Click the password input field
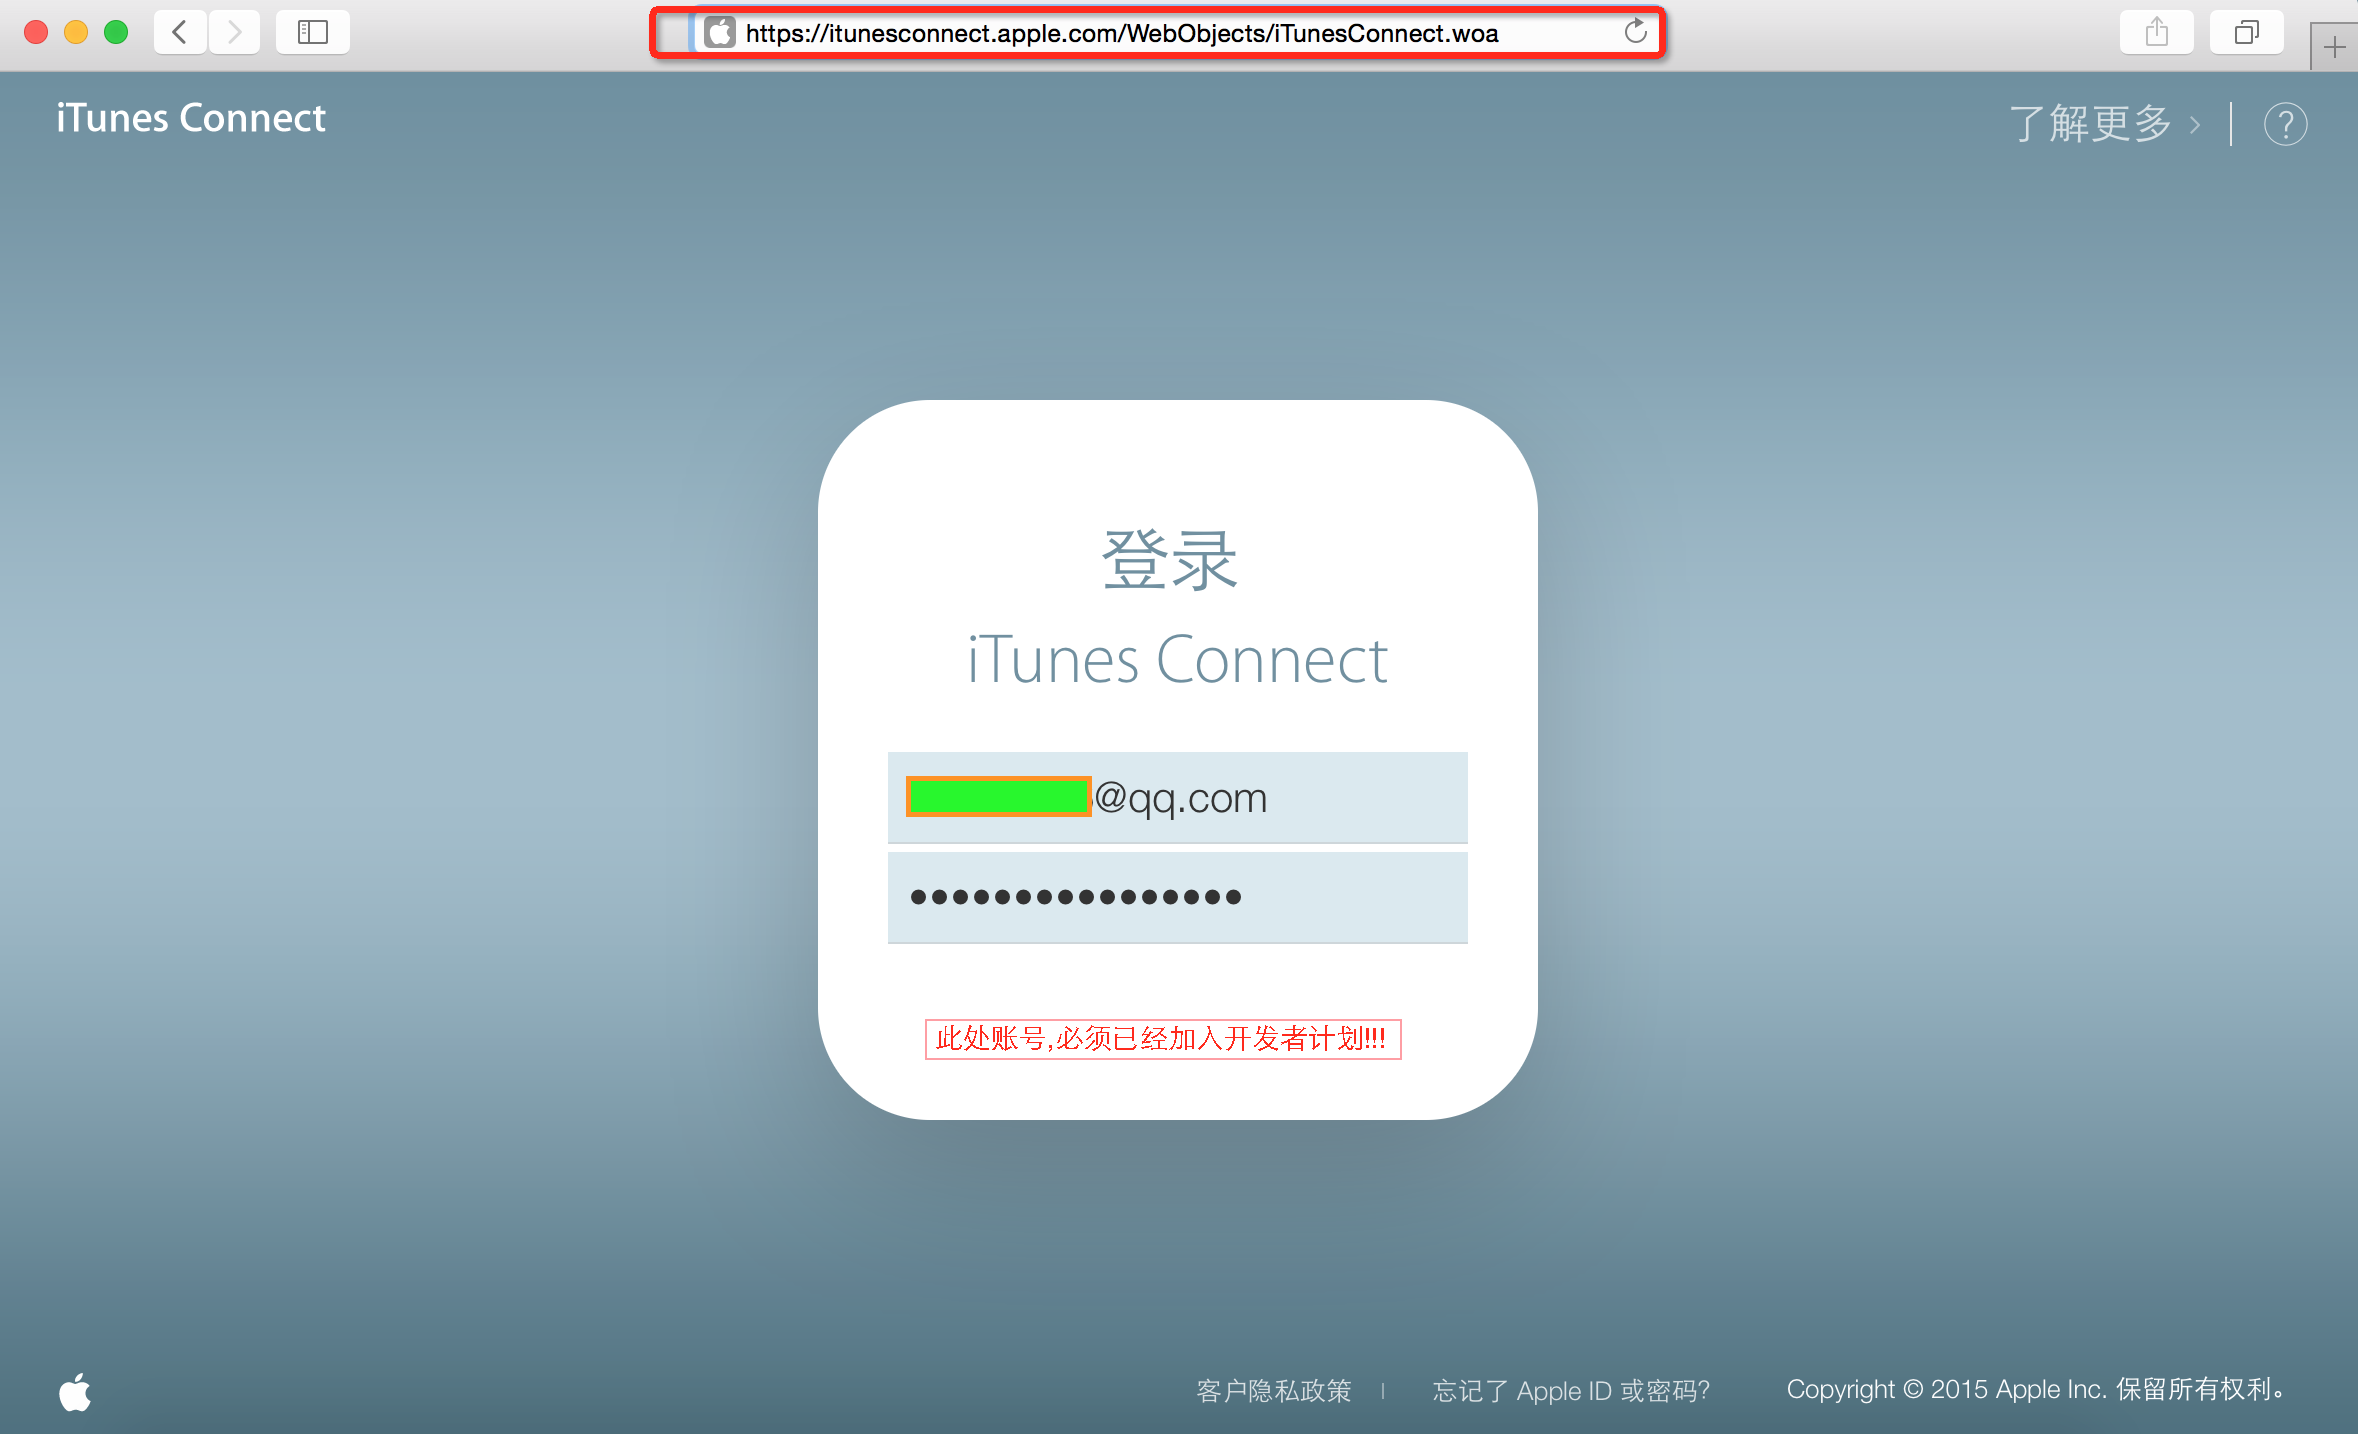The width and height of the screenshot is (2358, 1434). (1177, 897)
